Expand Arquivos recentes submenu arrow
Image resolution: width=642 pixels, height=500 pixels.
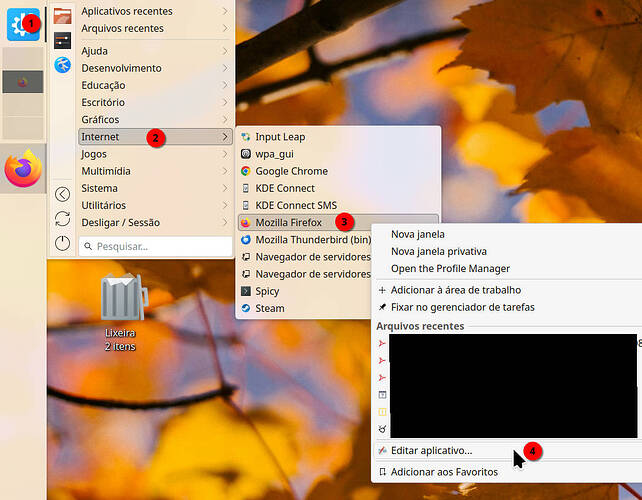pyautogui.click(x=225, y=28)
